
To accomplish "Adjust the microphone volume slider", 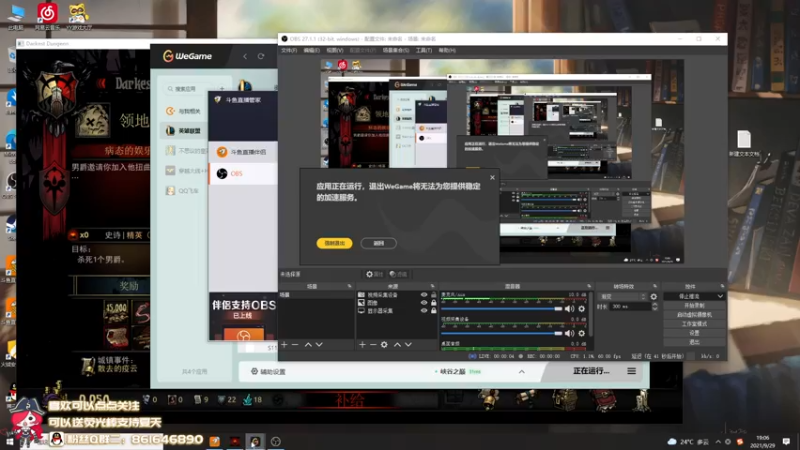I will tap(502, 309).
